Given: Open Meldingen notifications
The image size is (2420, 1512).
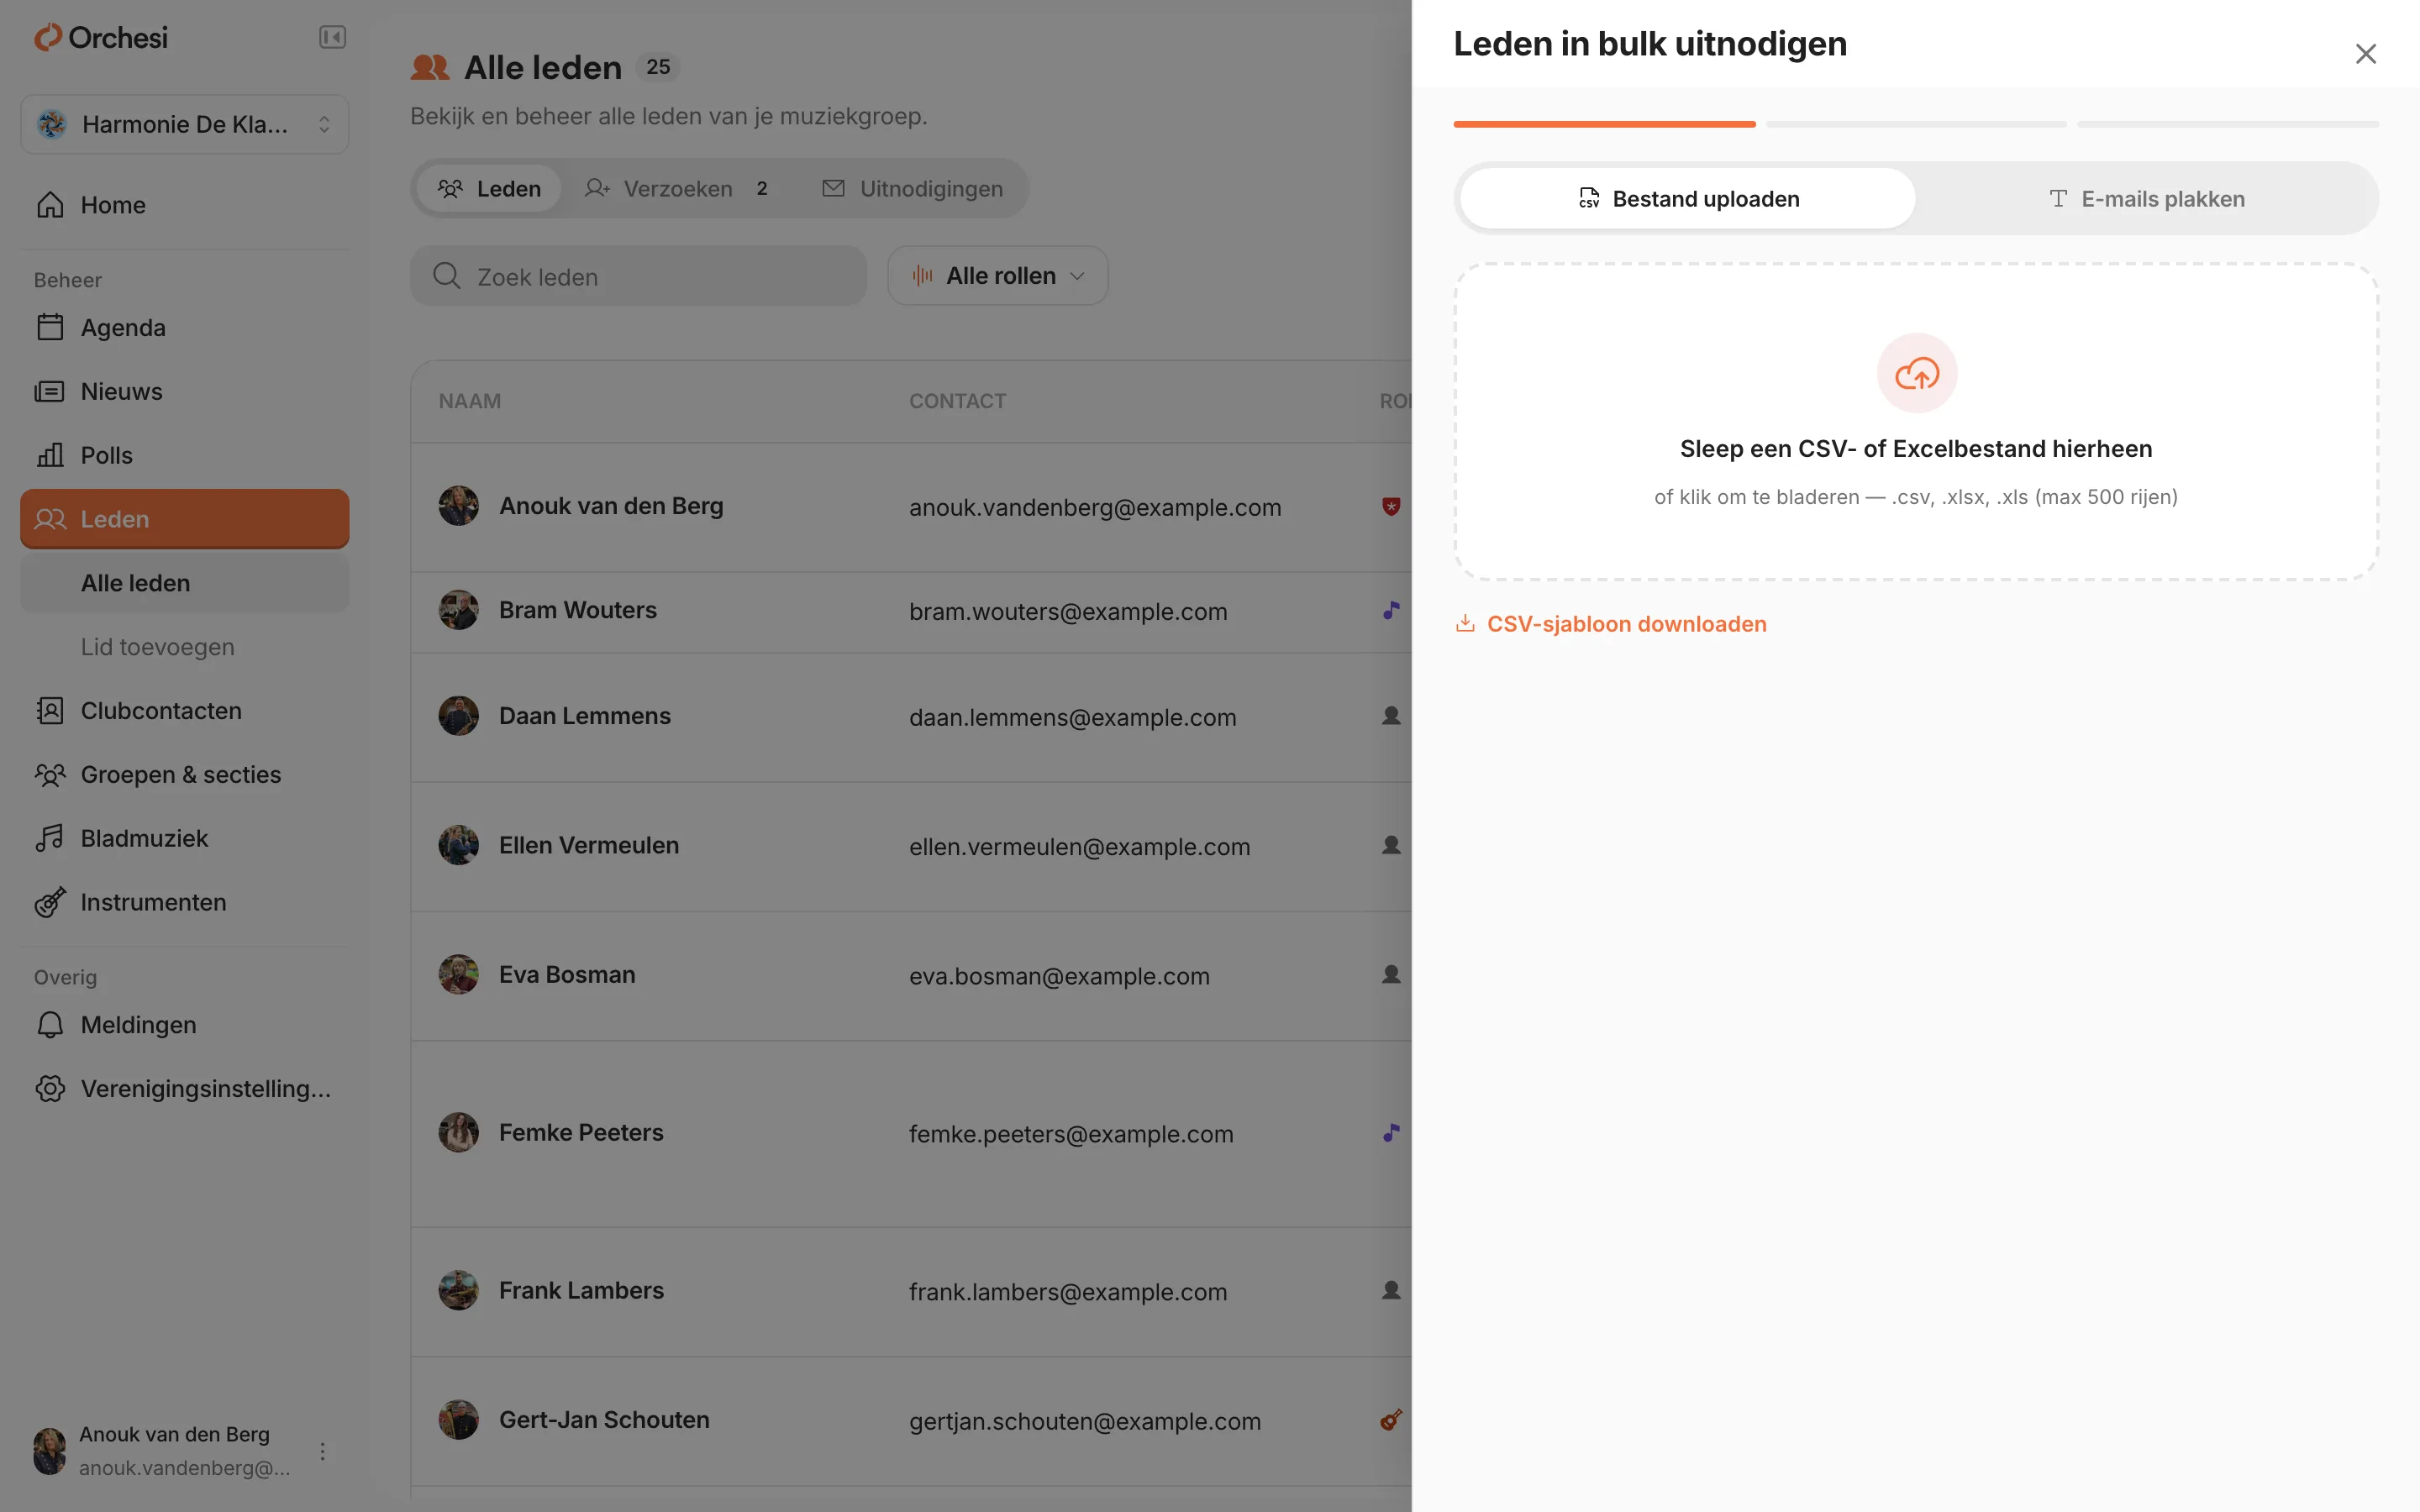Looking at the screenshot, I should [185, 1025].
